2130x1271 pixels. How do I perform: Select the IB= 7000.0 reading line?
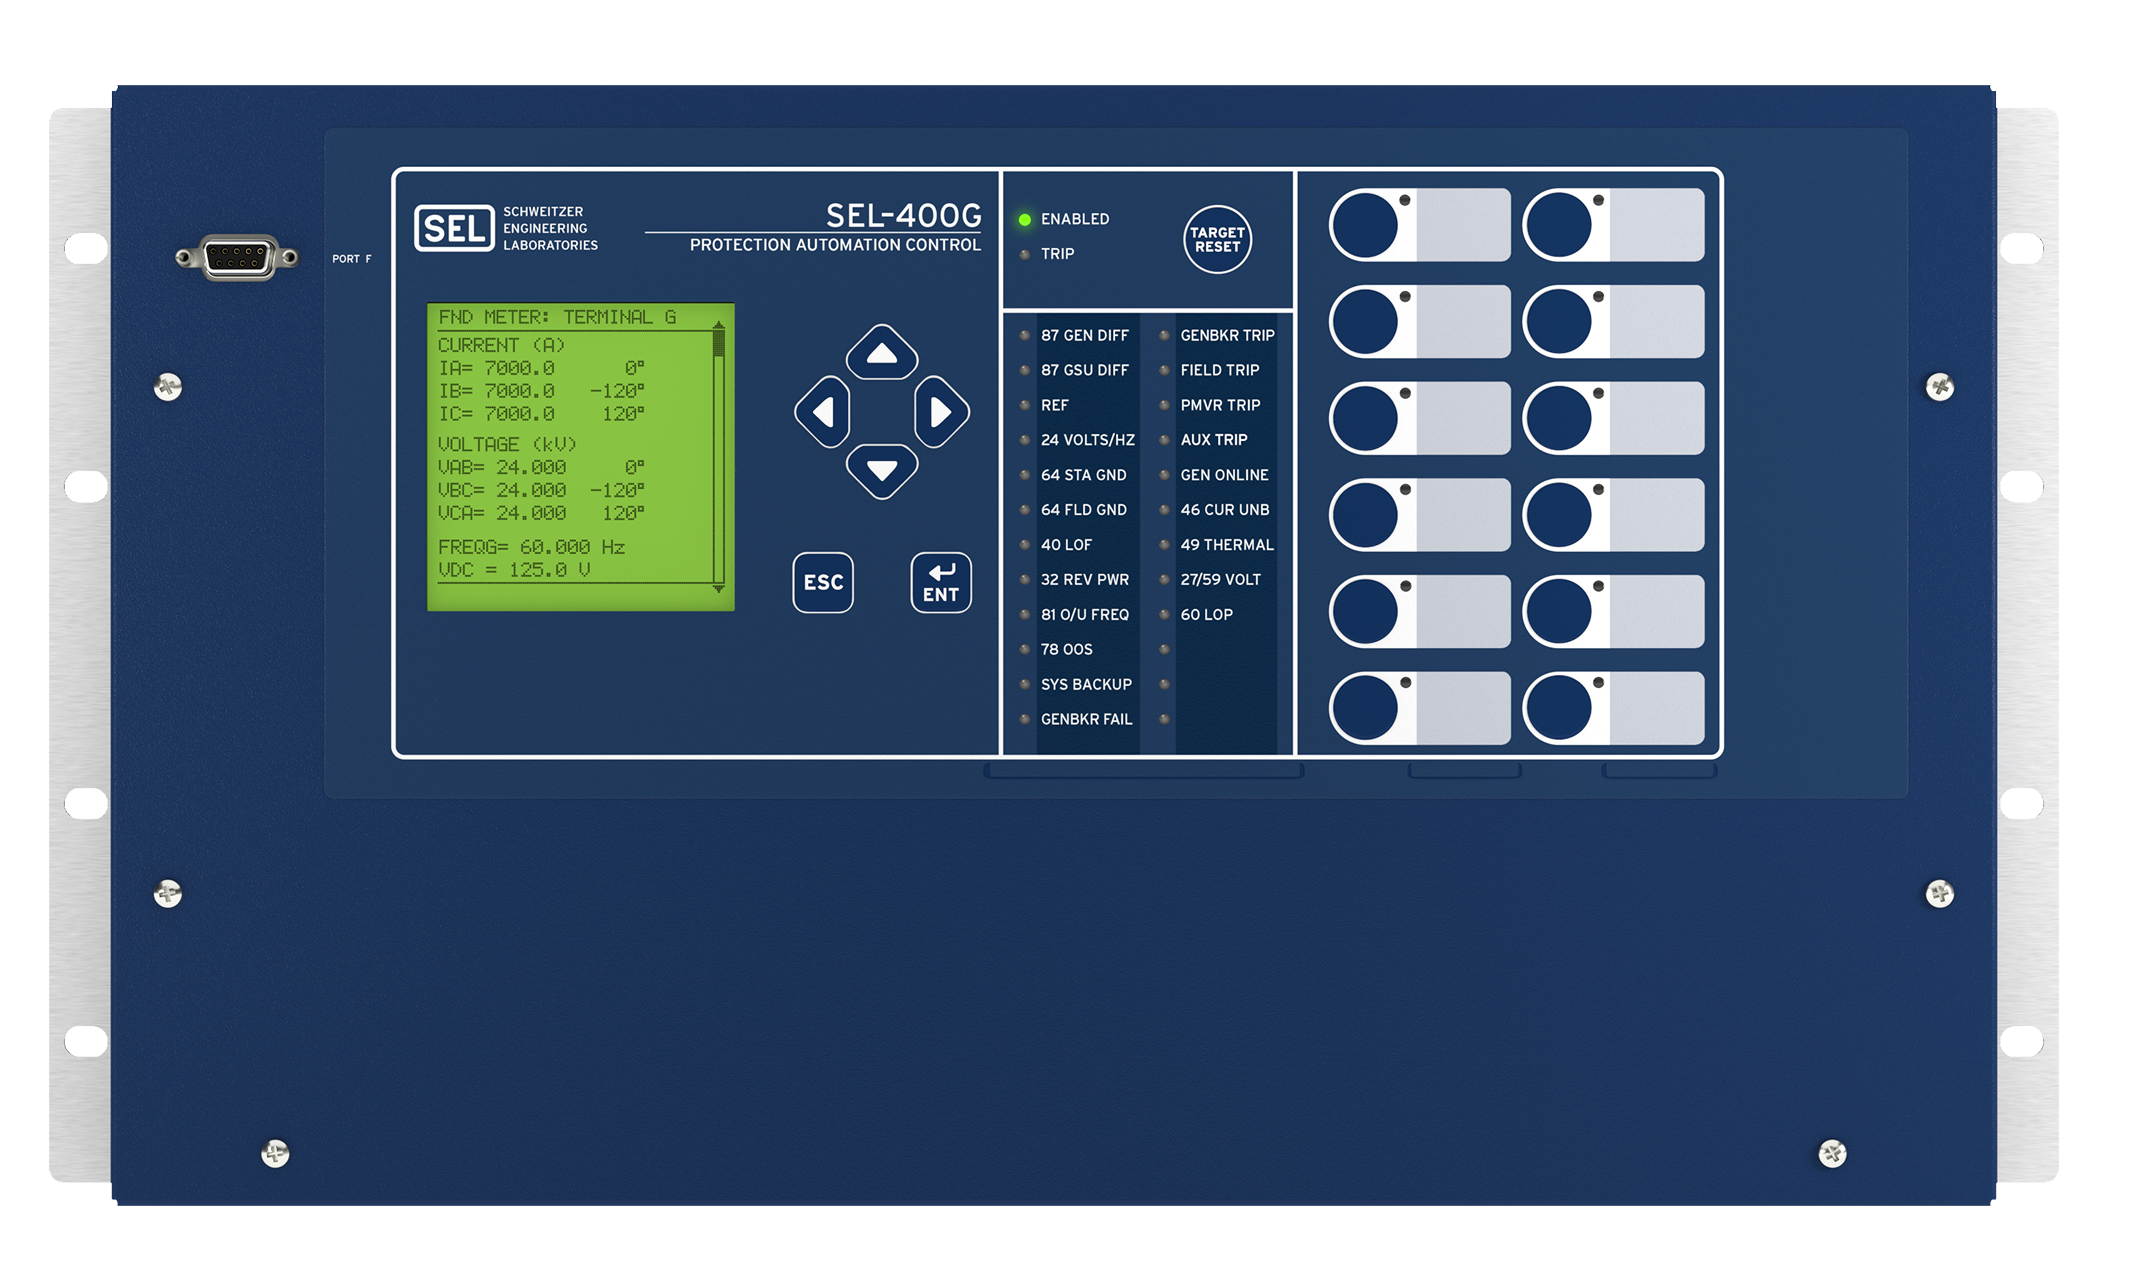pos(541,391)
